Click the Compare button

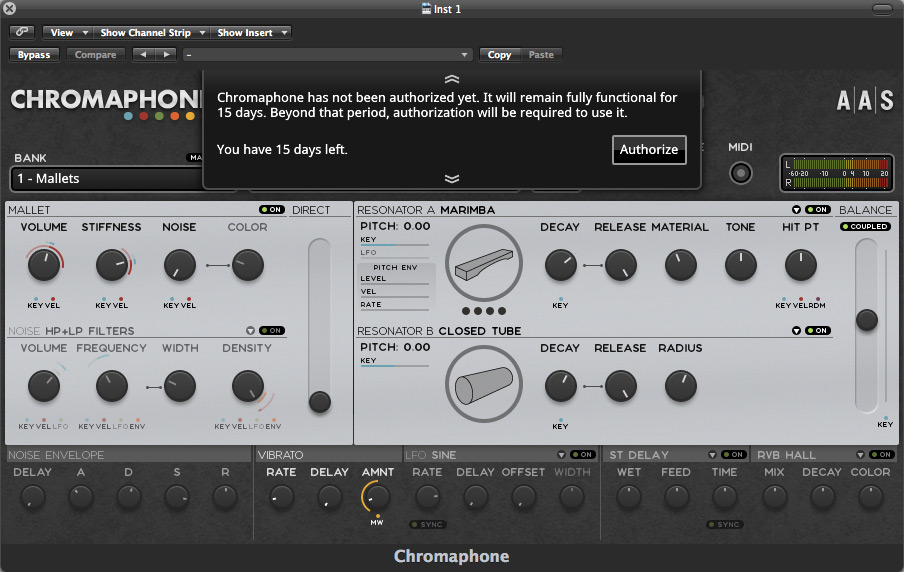pyautogui.click(x=96, y=54)
